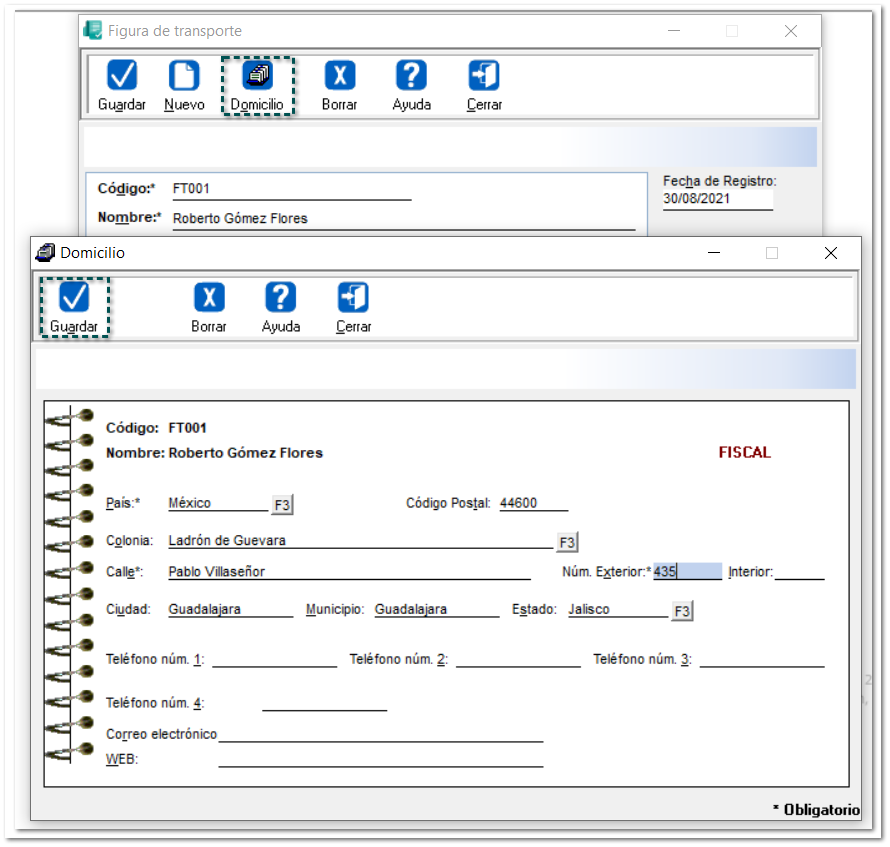The height and width of the screenshot is (847, 890).
Task: Close the Figura de transporte window
Action: coord(791,31)
